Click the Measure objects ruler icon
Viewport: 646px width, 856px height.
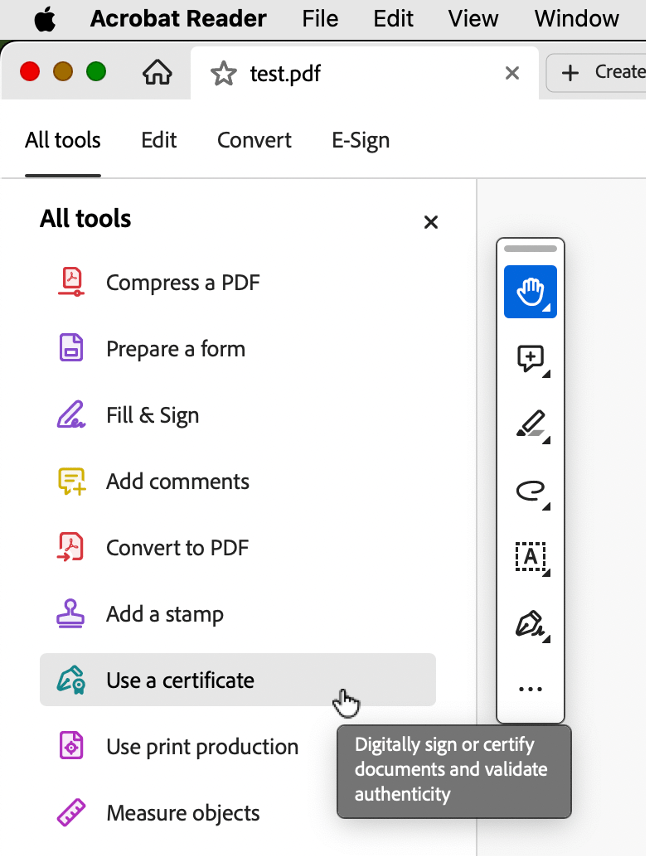[x=72, y=813]
